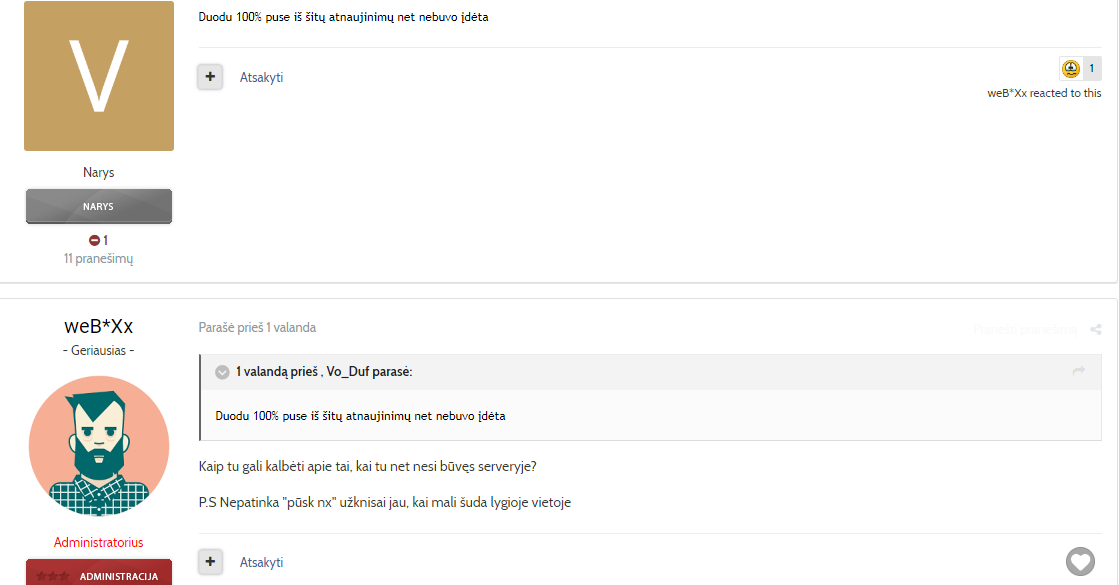
Task: Click the 'weB*Xx reacted to this' text
Action: (x=1044, y=93)
